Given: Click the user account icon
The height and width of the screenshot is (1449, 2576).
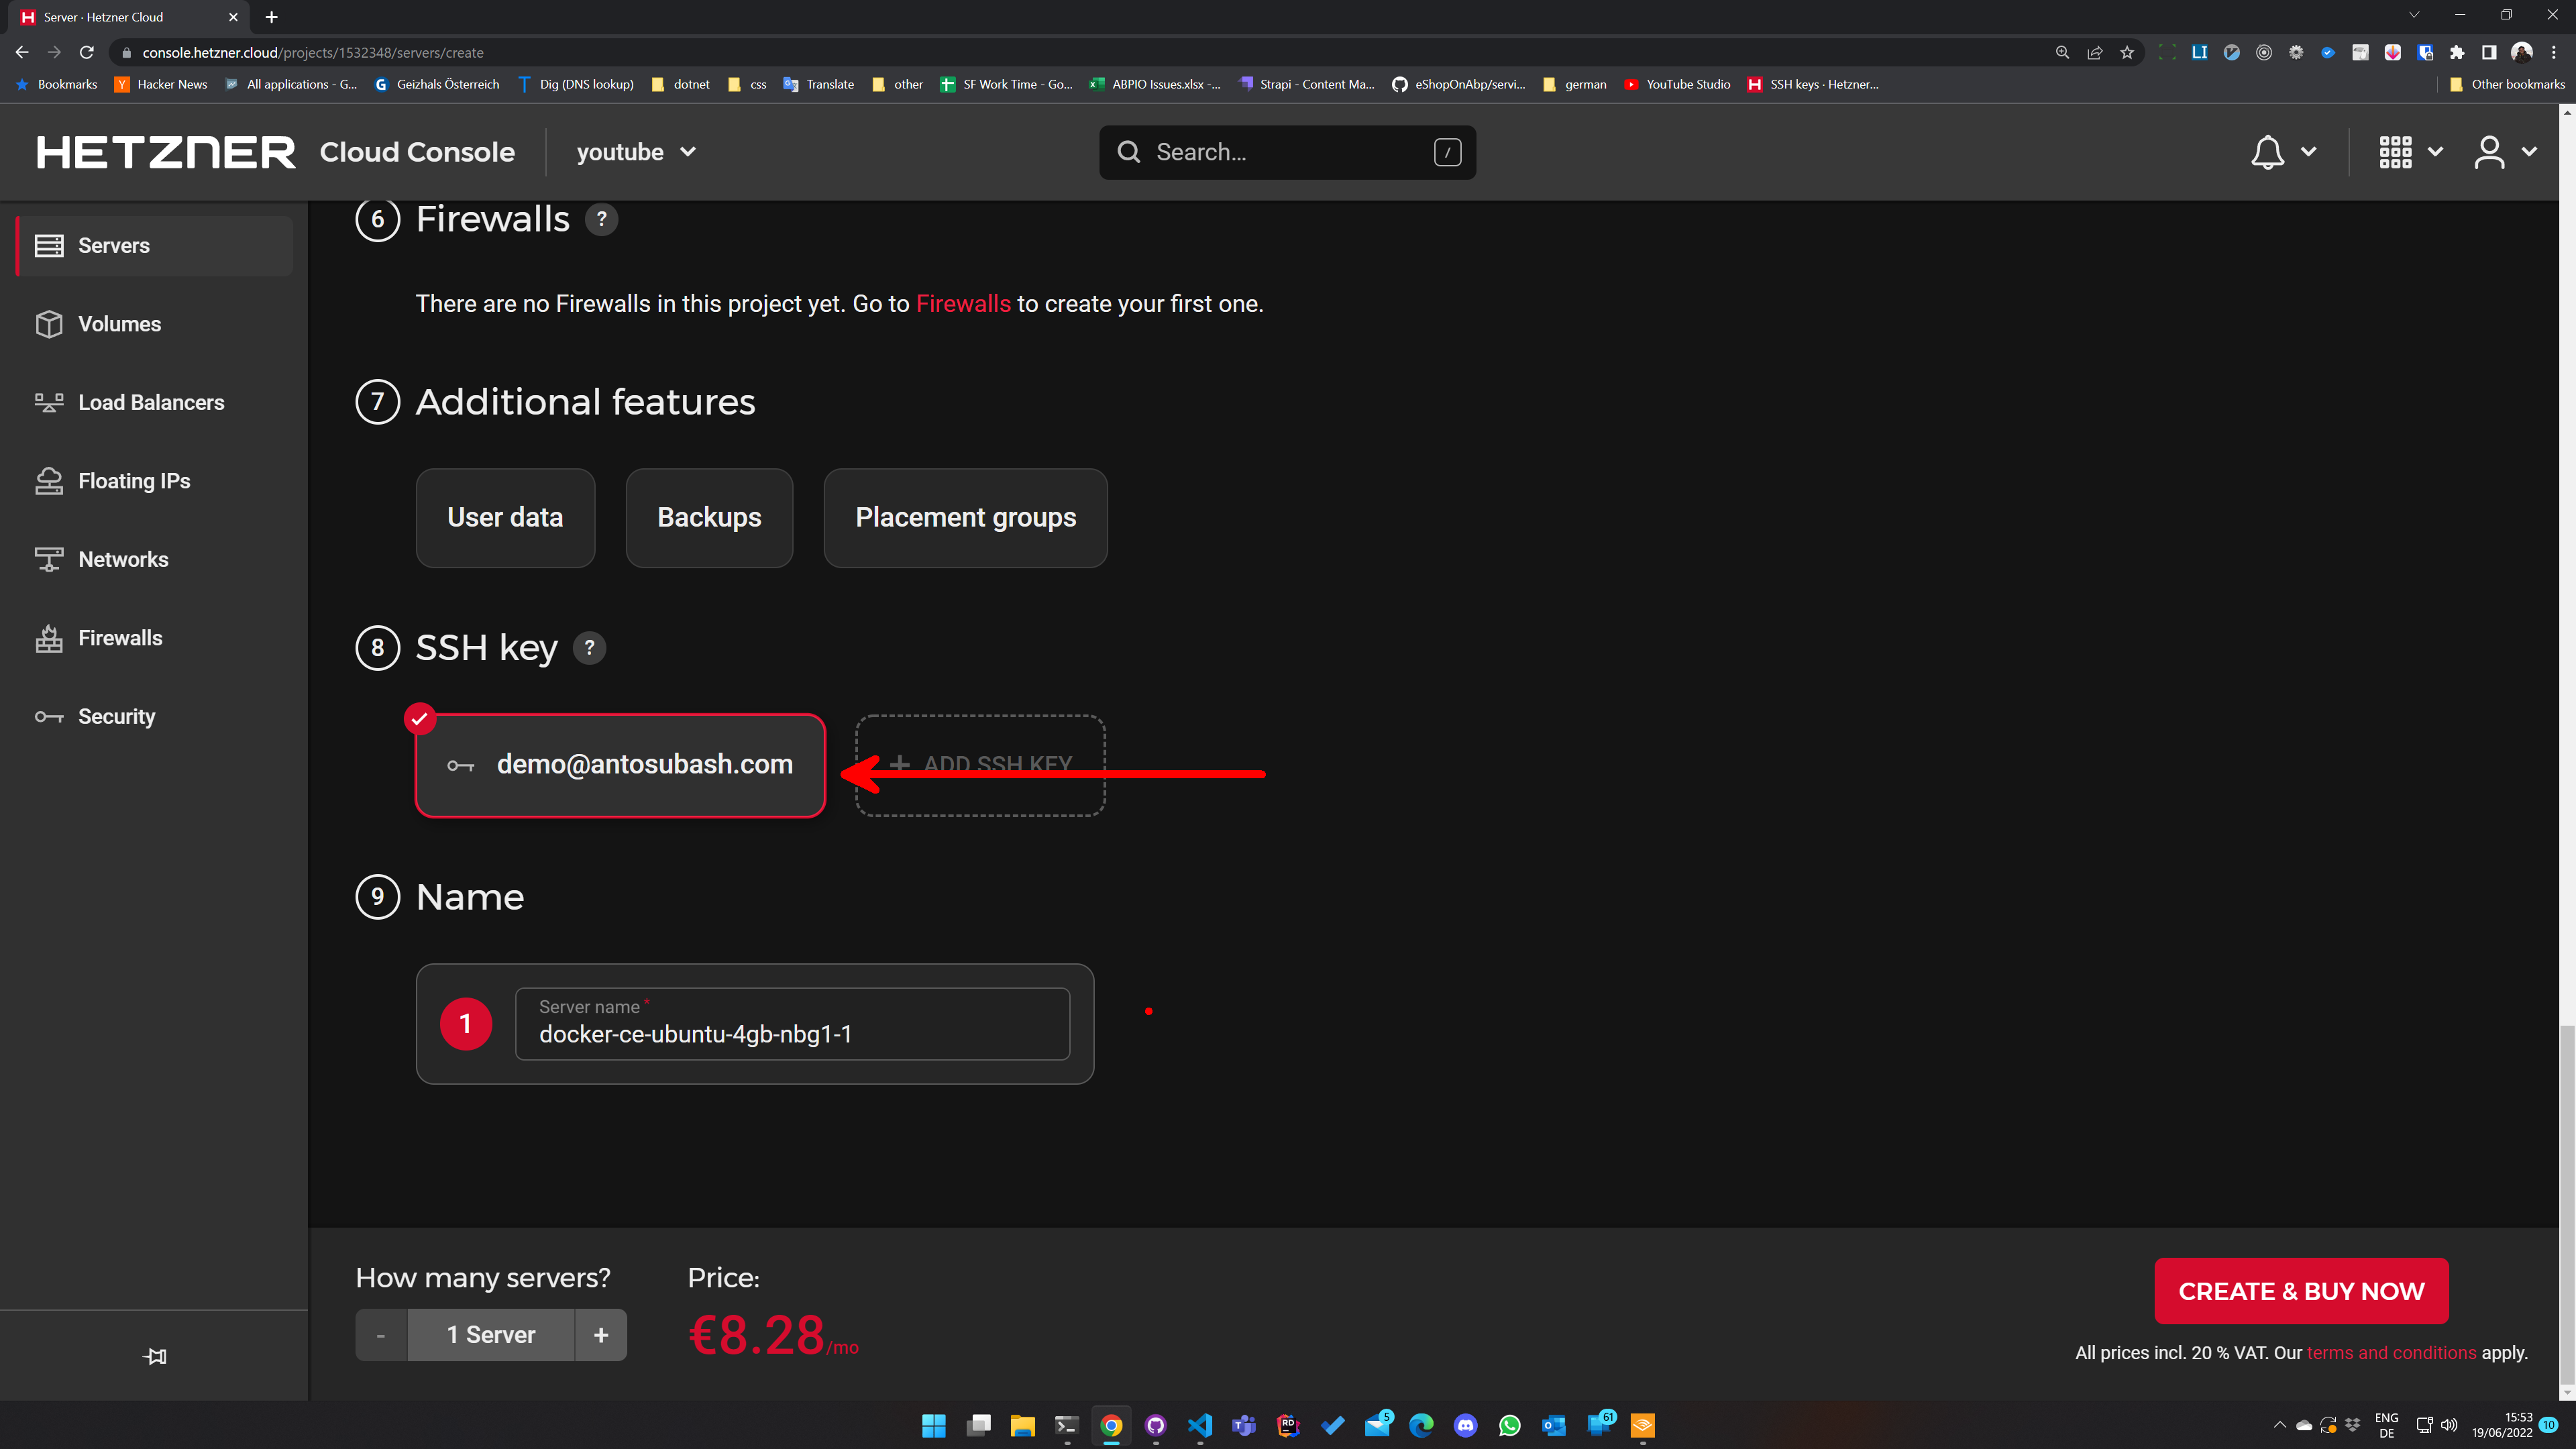Looking at the screenshot, I should pos(2489,152).
